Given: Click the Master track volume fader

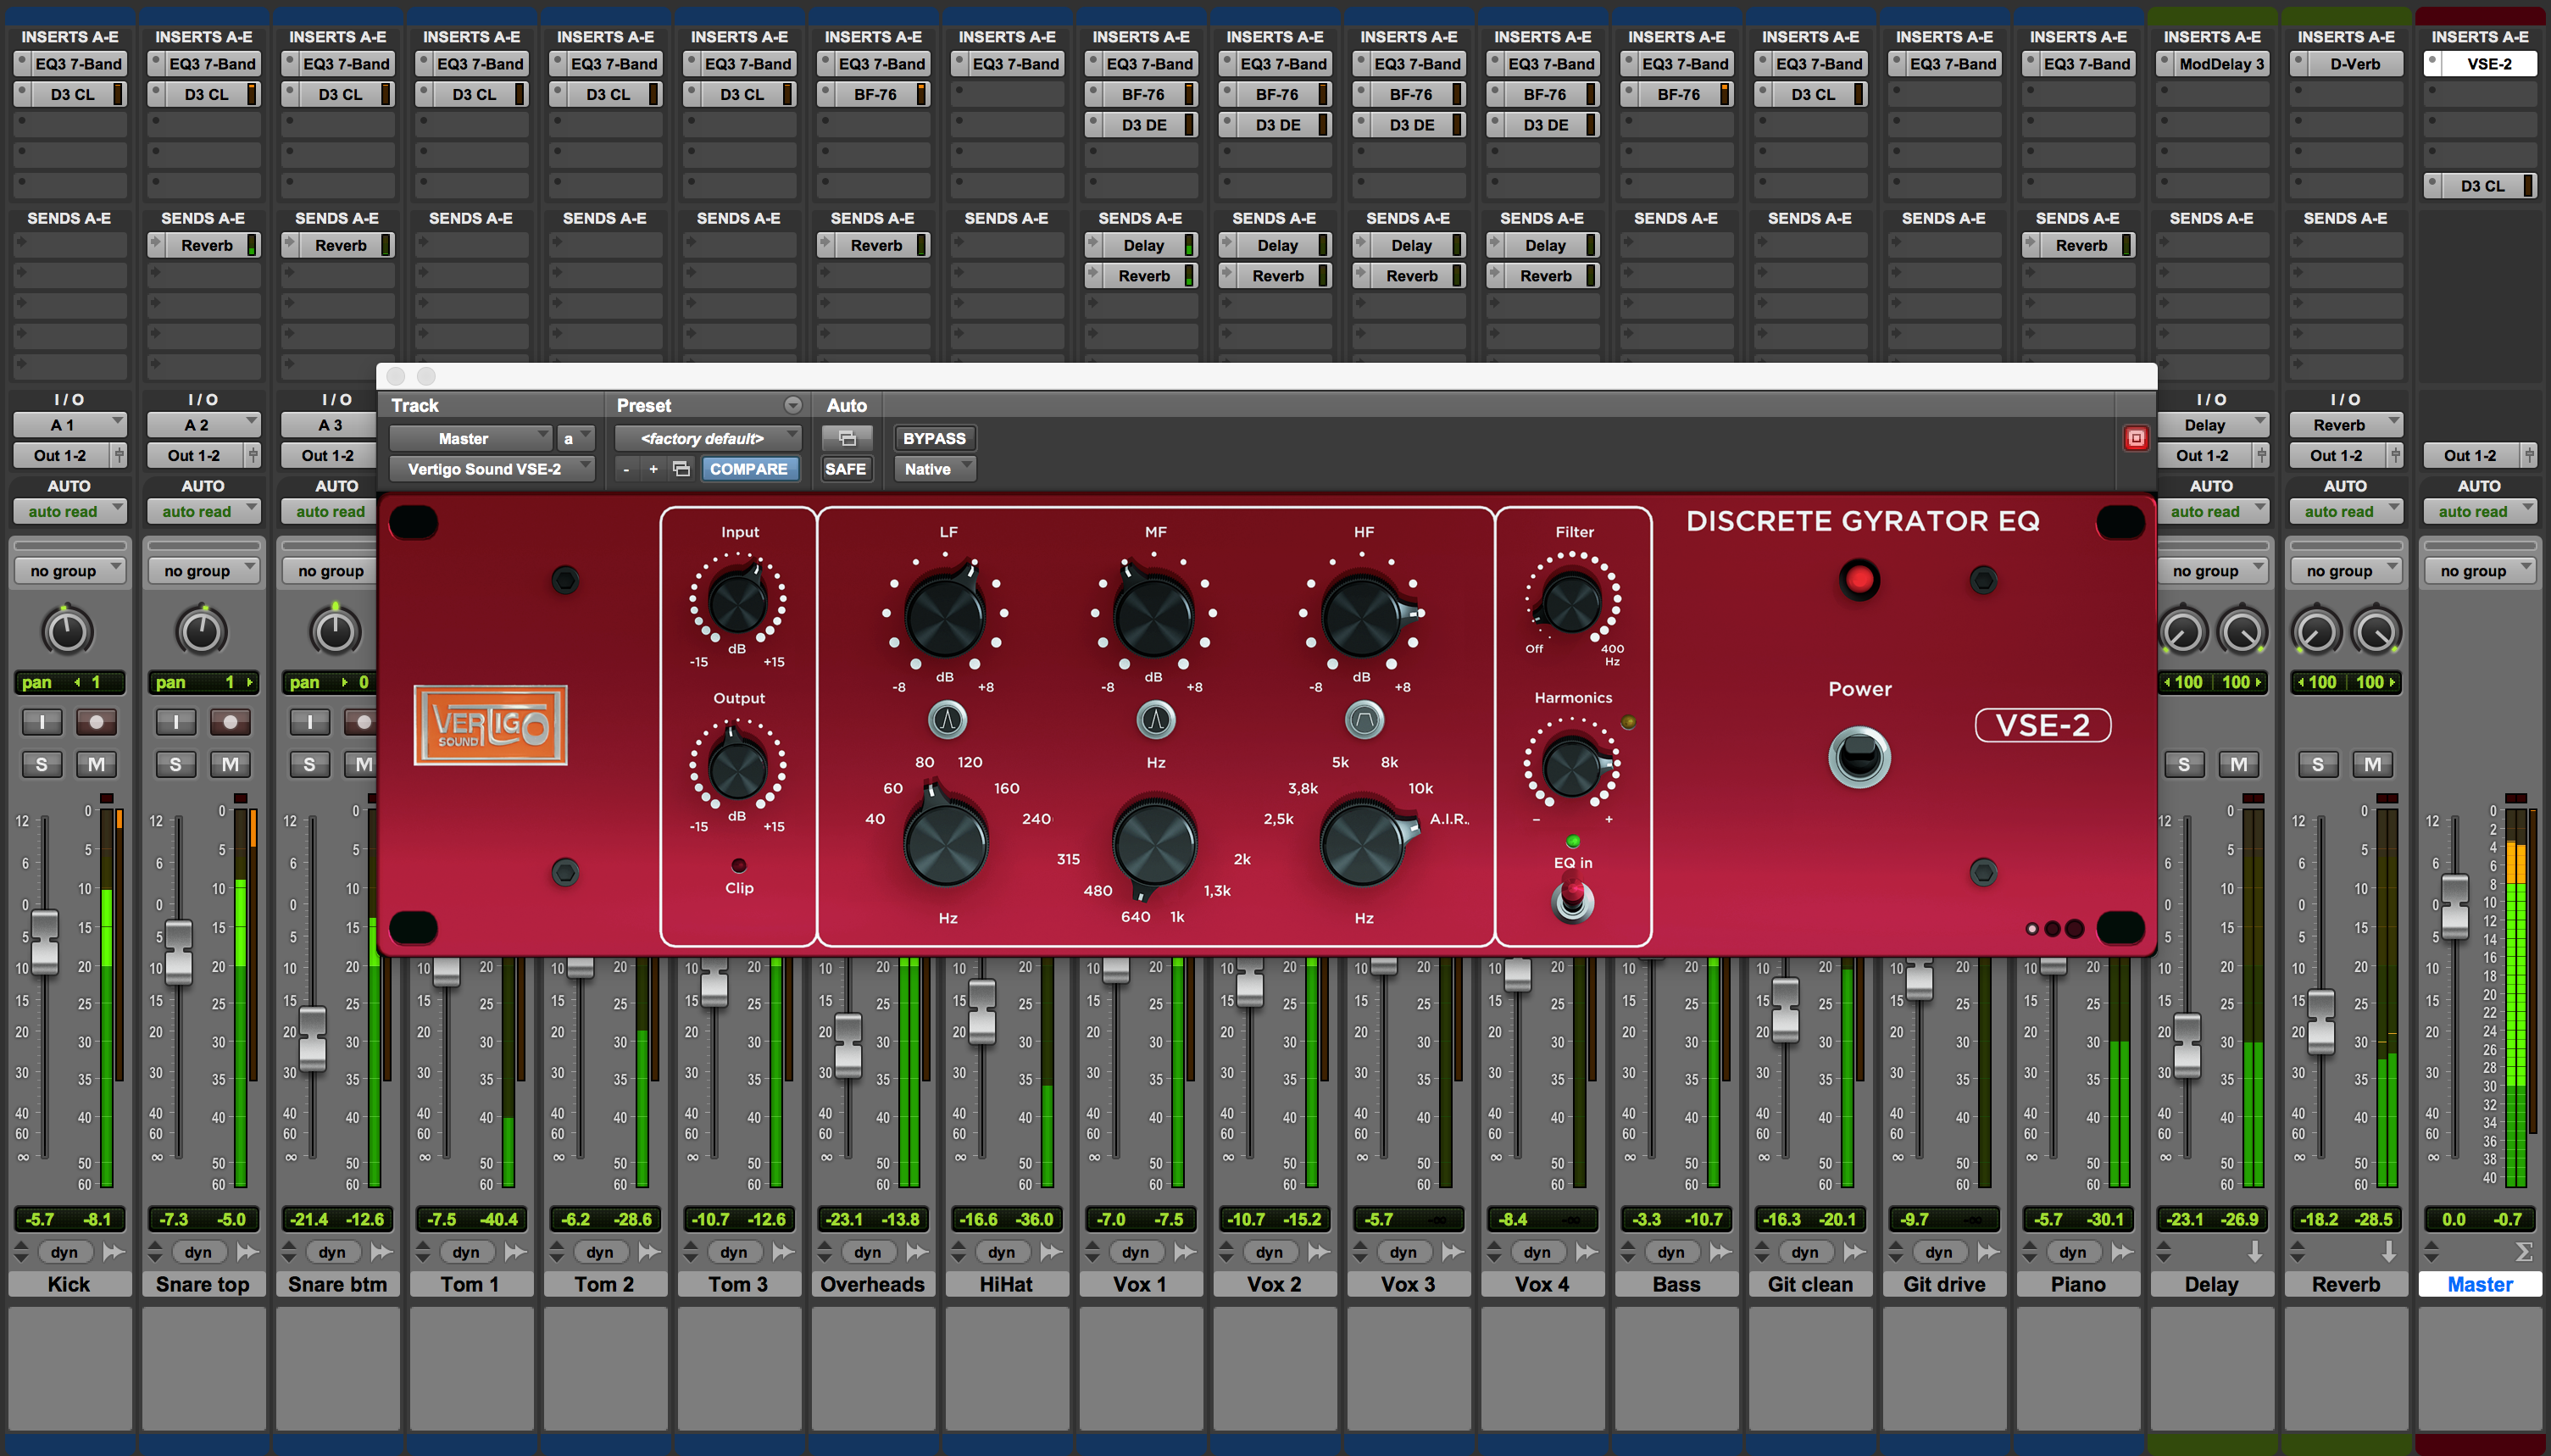Looking at the screenshot, I should click(x=2455, y=906).
